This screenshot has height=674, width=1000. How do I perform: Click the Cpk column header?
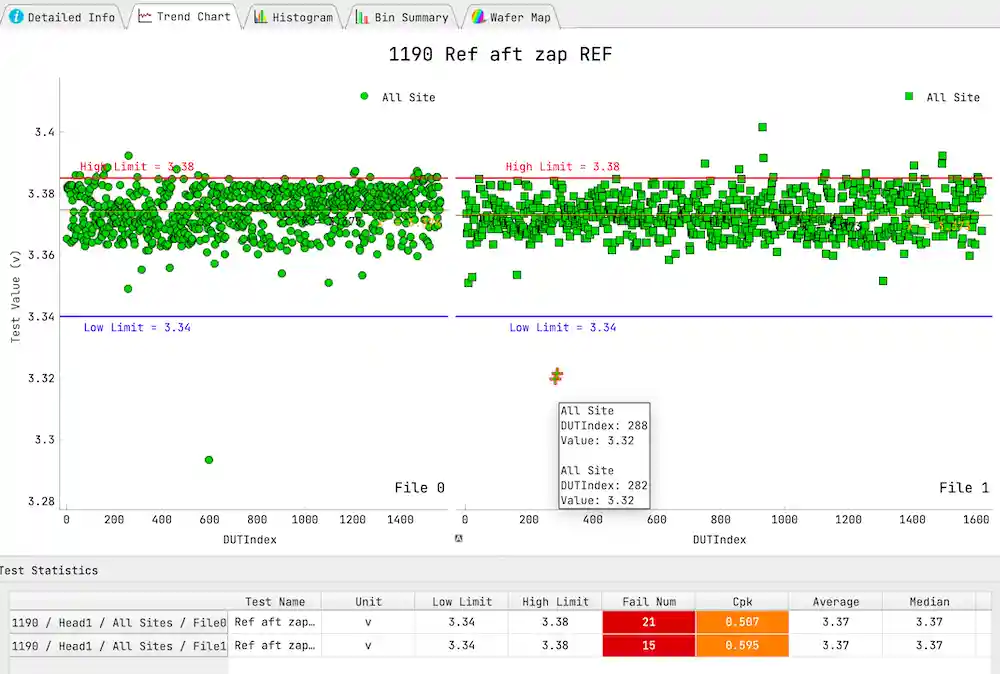(x=742, y=602)
